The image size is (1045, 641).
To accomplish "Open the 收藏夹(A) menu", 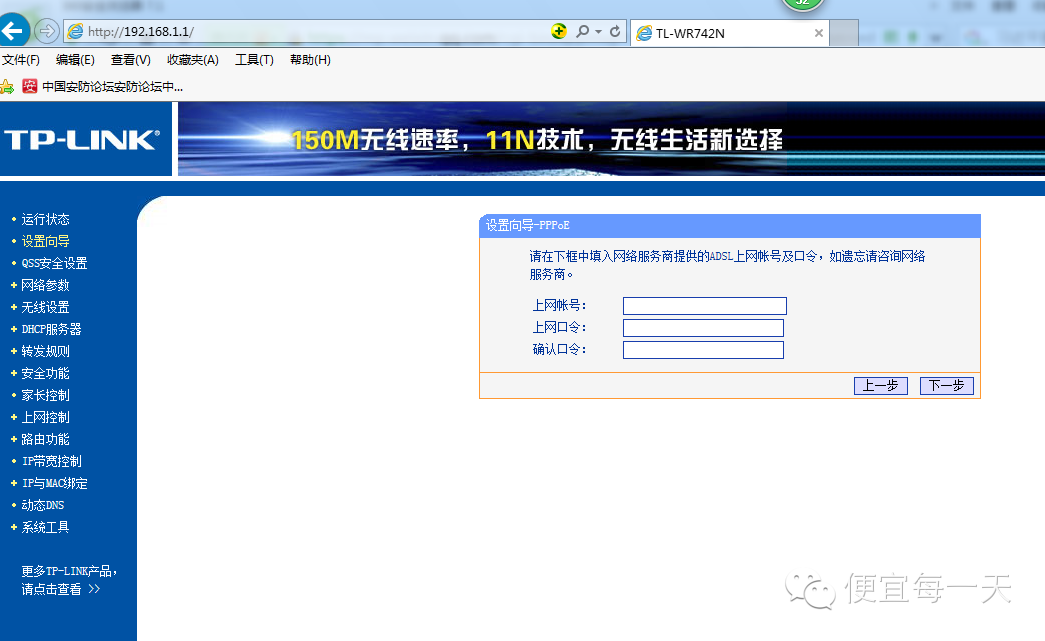I will (x=193, y=60).
